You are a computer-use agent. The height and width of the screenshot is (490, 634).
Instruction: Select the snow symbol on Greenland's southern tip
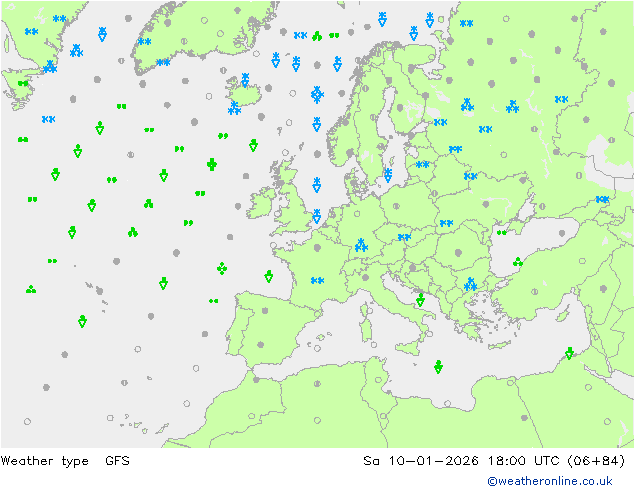[163, 62]
